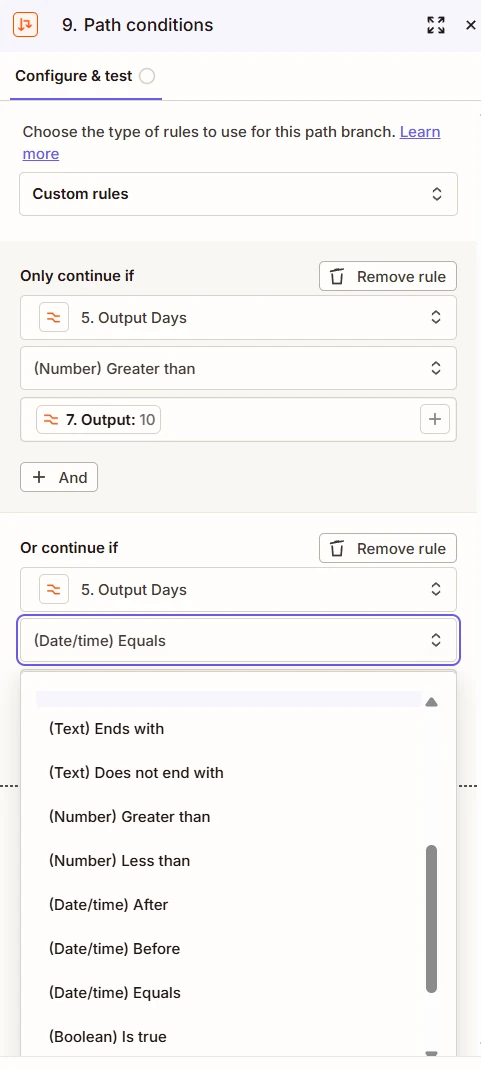
Task: Open the second '5. Output Days' field dropdown
Action: pyautogui.click(x=238, y=590)
